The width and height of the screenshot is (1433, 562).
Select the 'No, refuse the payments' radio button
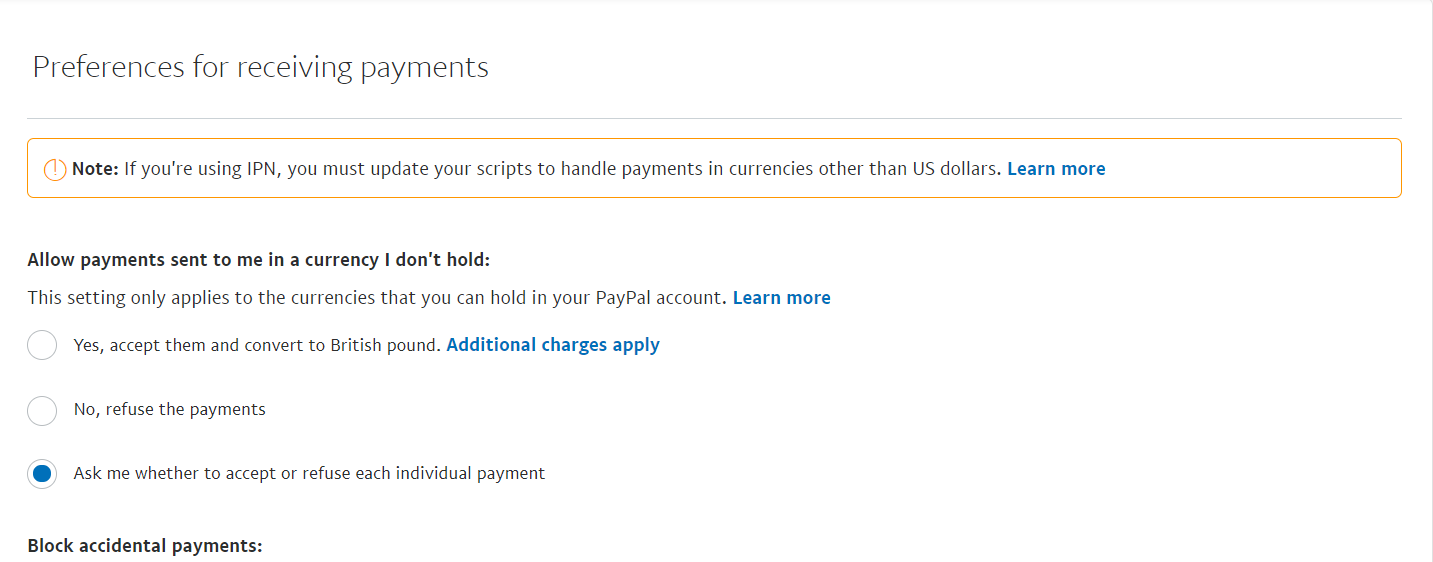click(42, 410)
